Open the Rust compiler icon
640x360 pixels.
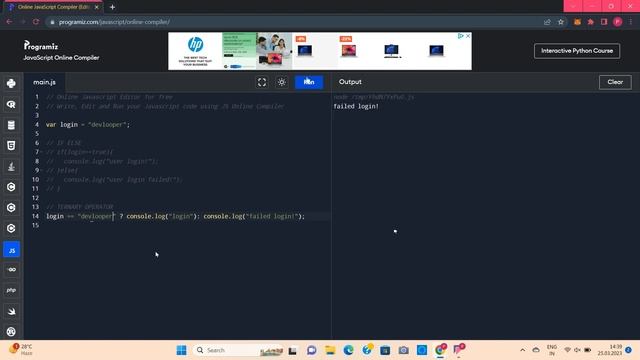11,332
